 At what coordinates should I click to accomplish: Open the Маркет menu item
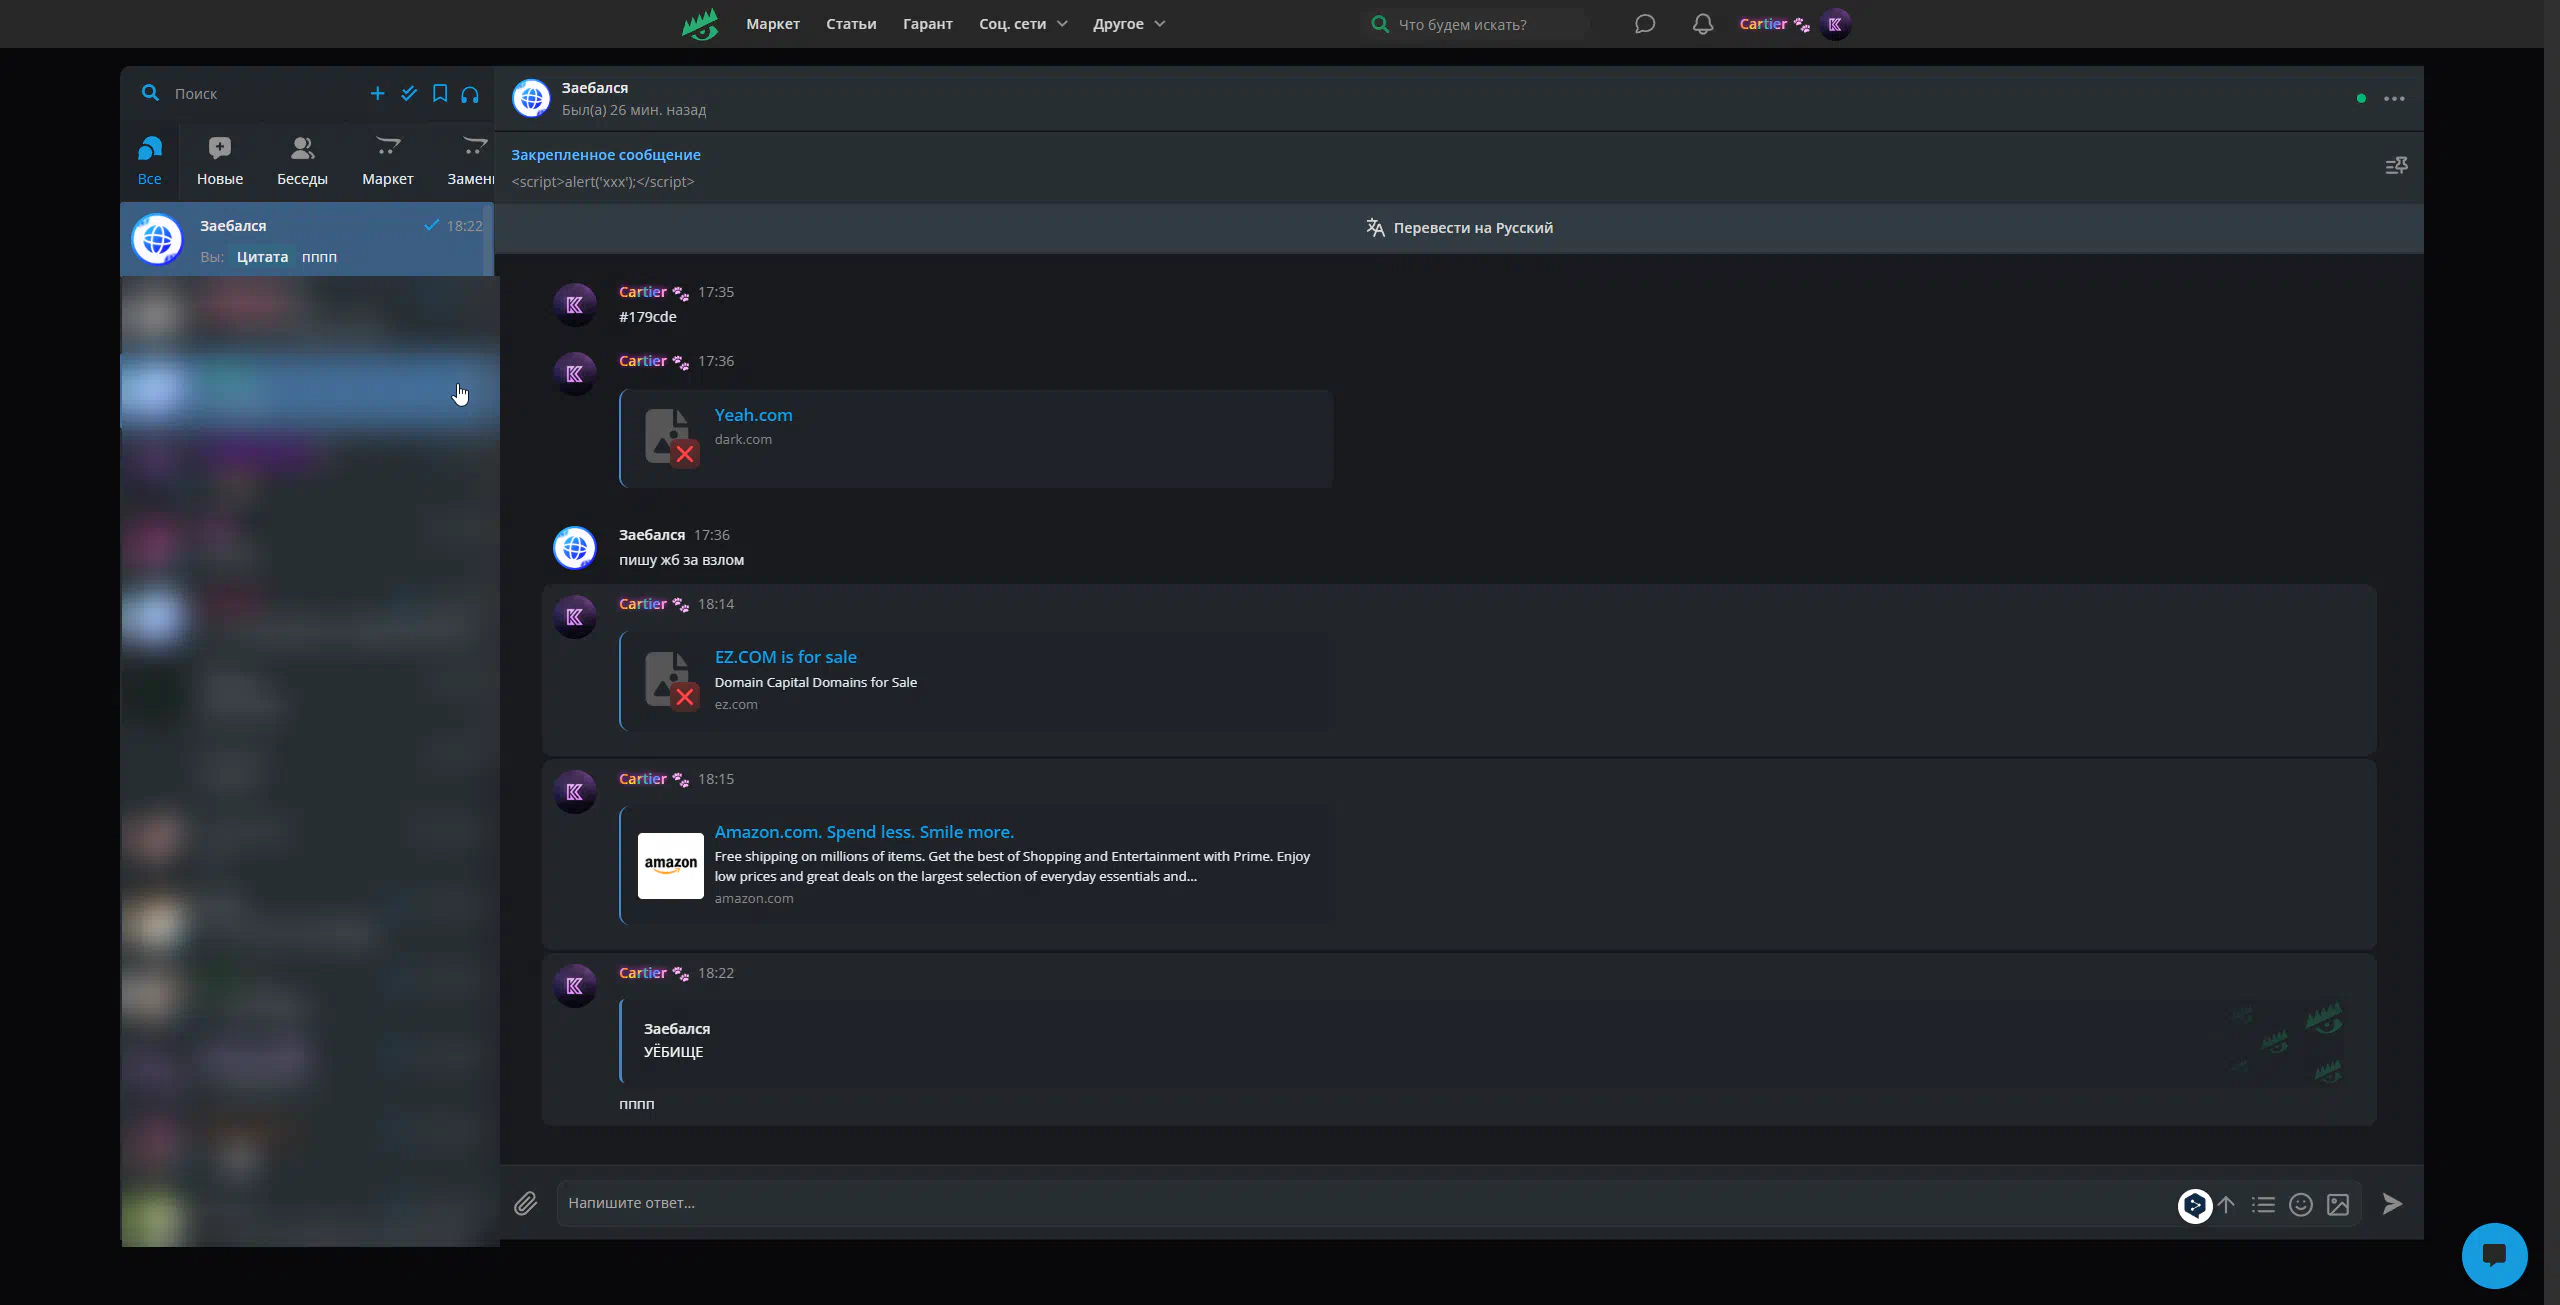click(772, 24)
